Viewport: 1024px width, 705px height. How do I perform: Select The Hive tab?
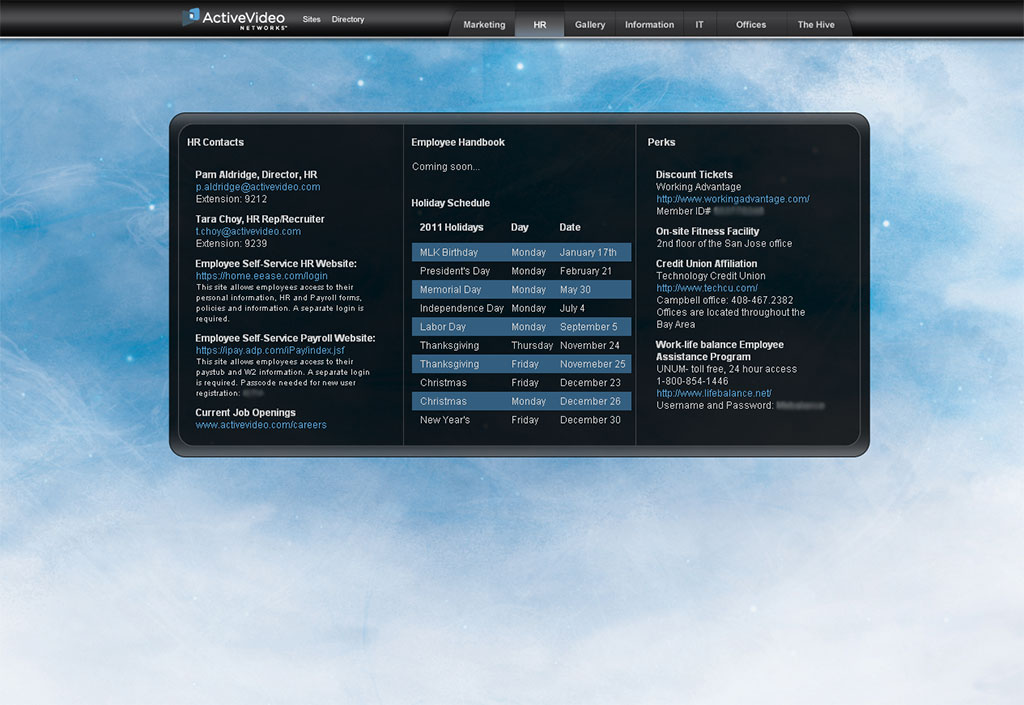click(816, 25)
